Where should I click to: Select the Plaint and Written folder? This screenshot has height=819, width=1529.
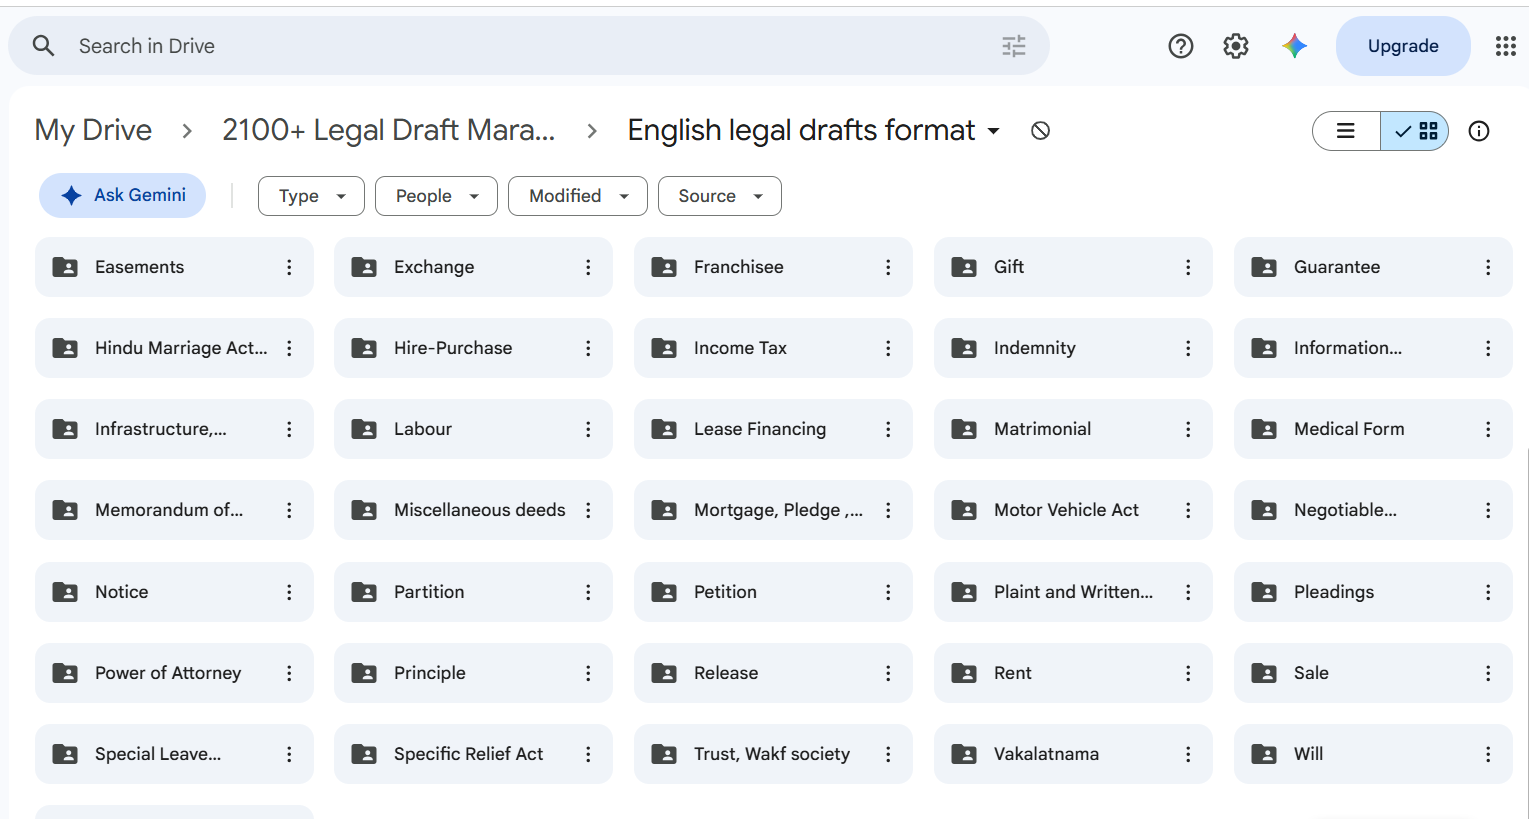click(1073, 592)
